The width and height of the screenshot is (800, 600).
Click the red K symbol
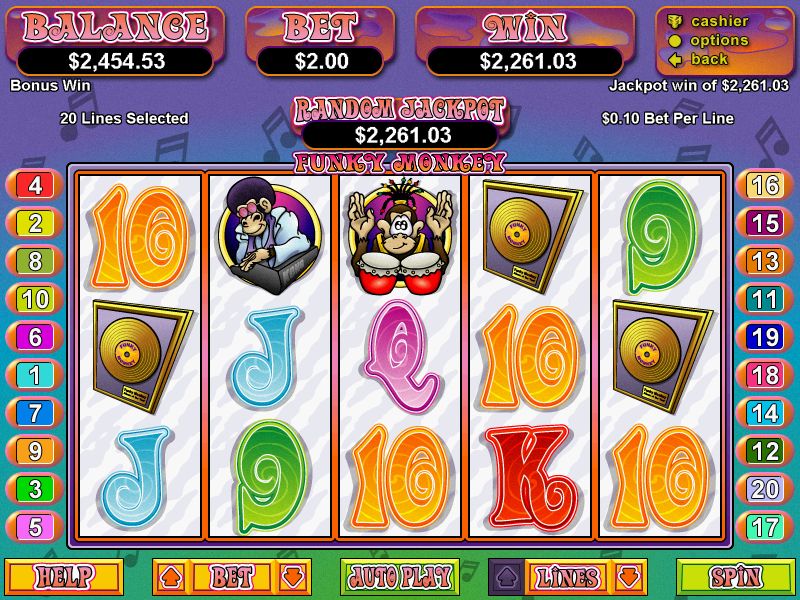coord(531,478)
